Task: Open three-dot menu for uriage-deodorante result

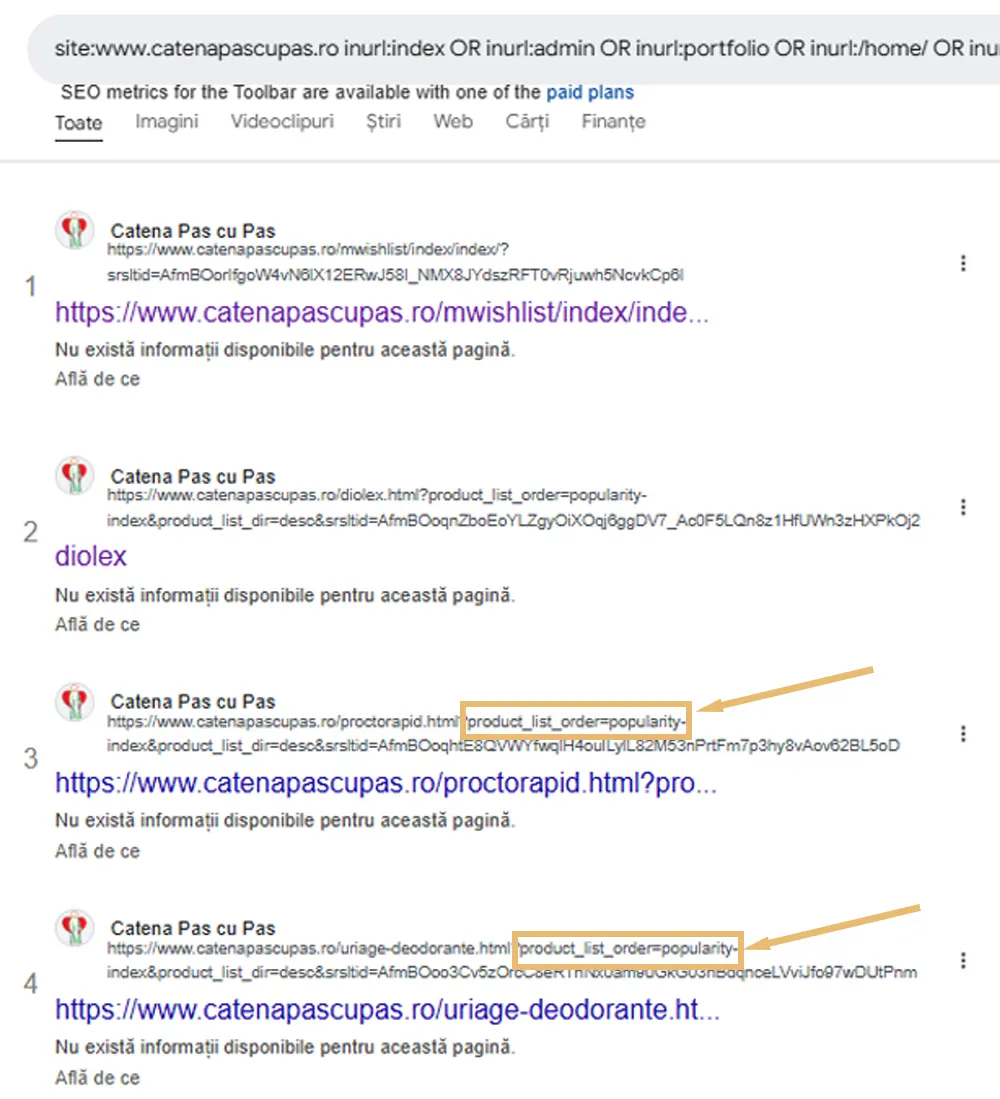Action: (x=963, y=961)
